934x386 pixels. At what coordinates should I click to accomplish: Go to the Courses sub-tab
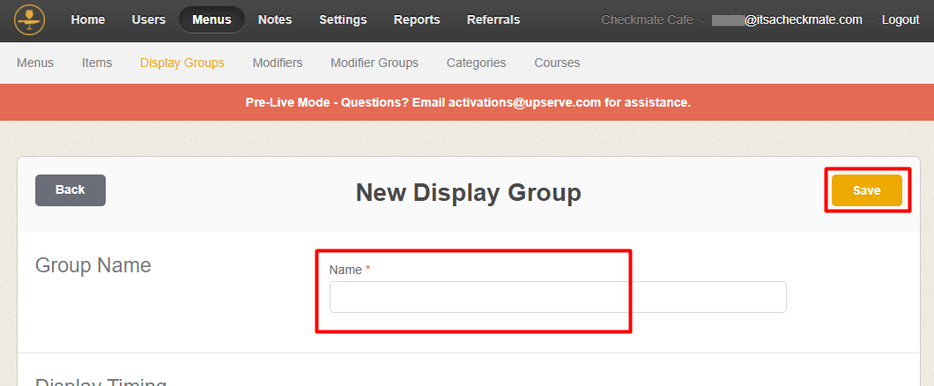coord(557,63)
